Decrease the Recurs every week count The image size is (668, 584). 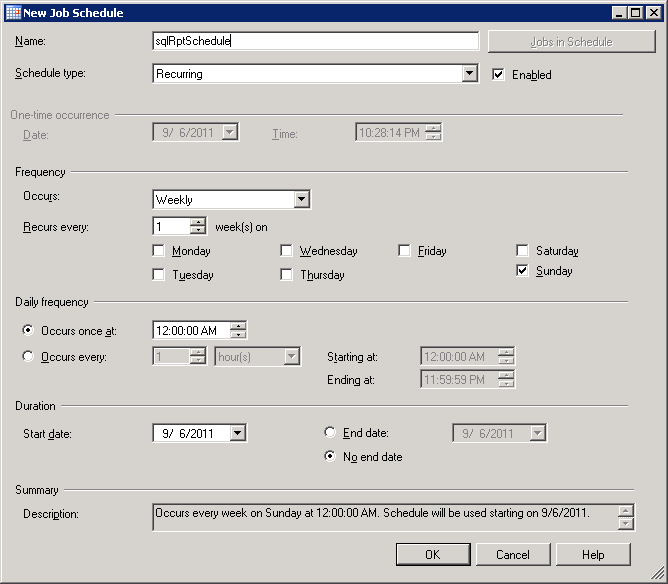click(x=198, y=231)
